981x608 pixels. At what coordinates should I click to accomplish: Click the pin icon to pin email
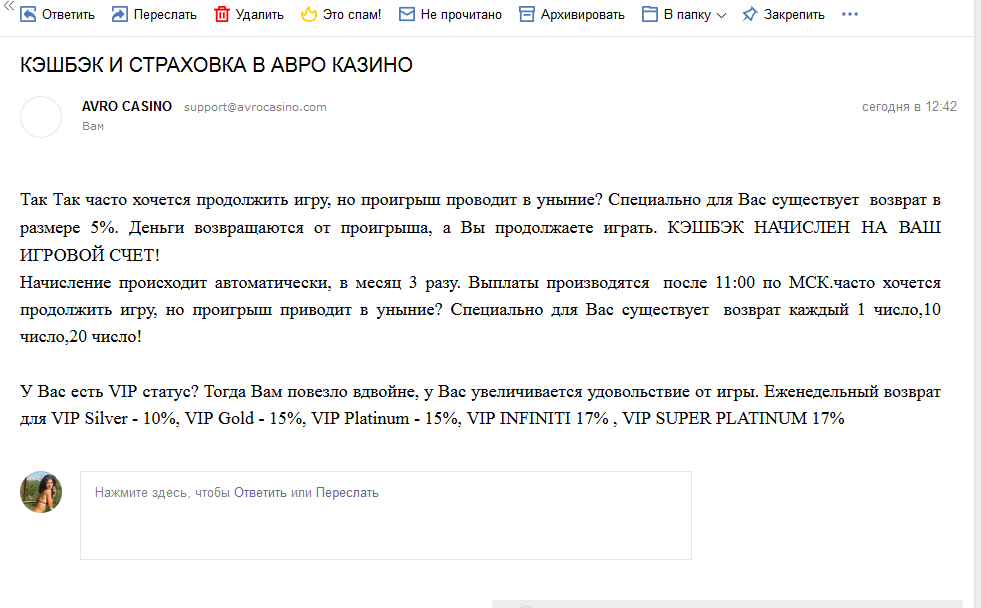click(749, 14)
